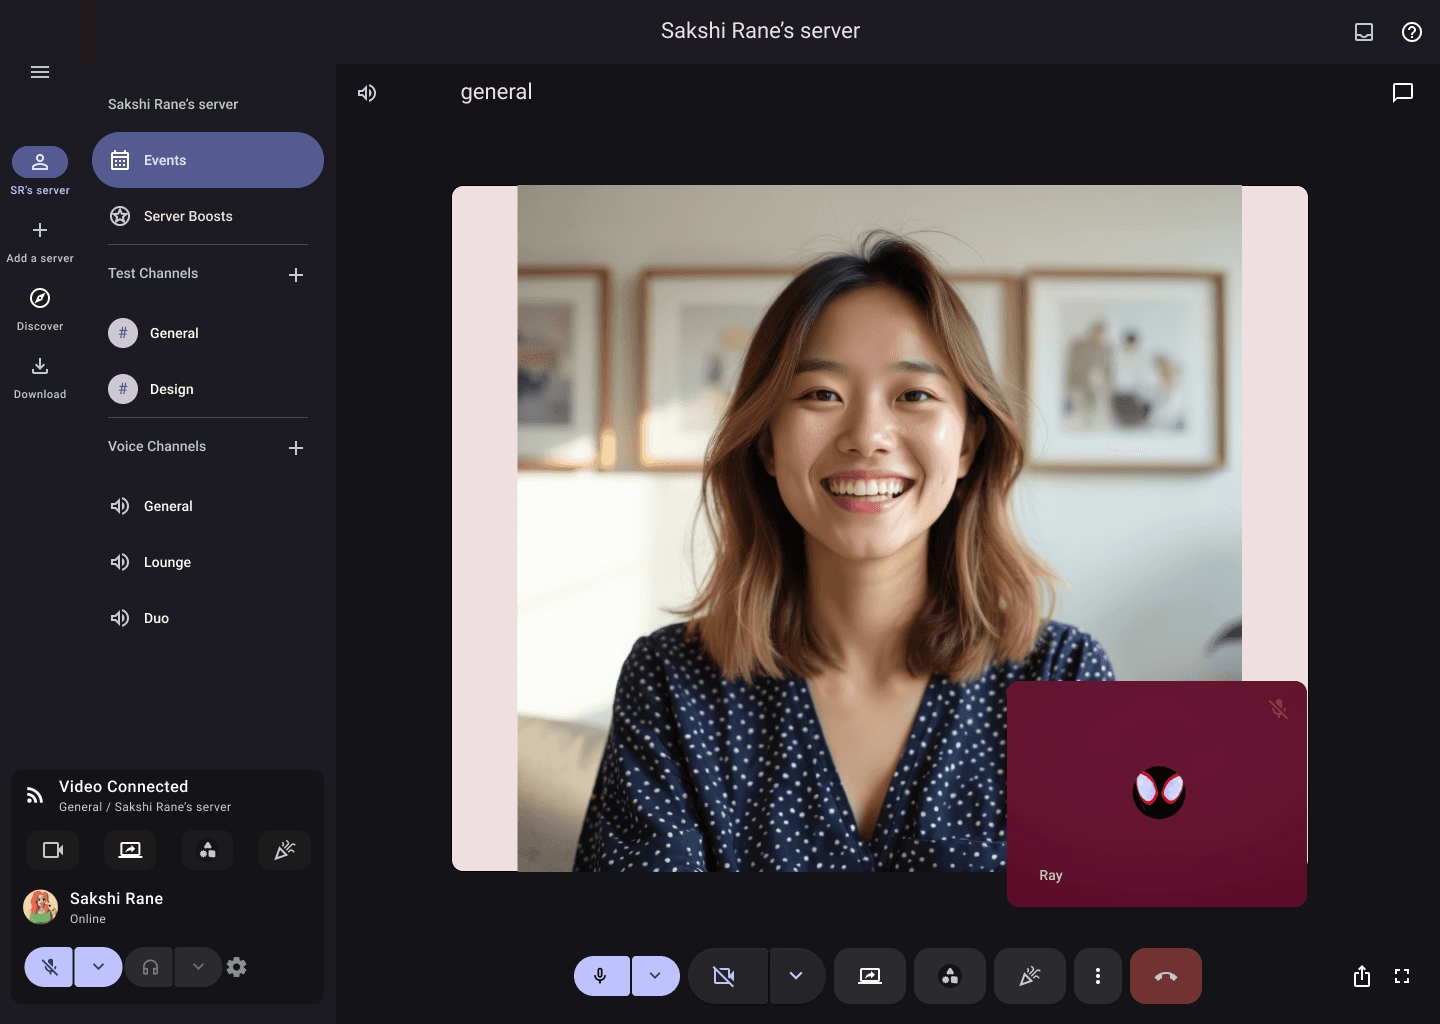Image resolution: width=1440 pixels, height=1024 pixels.
Task: Click the share/pop-out icon
Action: coord(1362,976)
